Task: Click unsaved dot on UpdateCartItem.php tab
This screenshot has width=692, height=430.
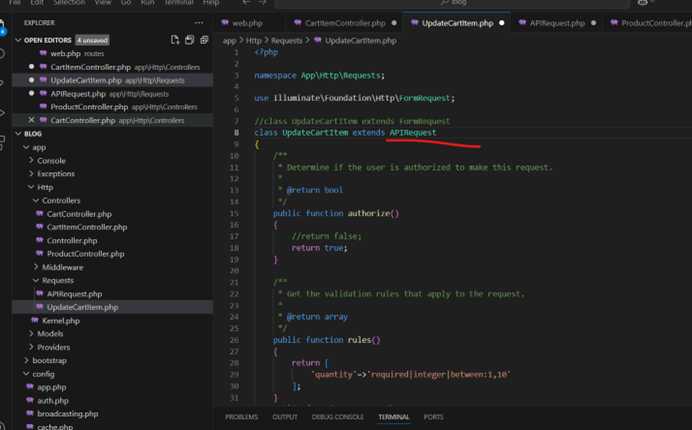Action: 502,23
